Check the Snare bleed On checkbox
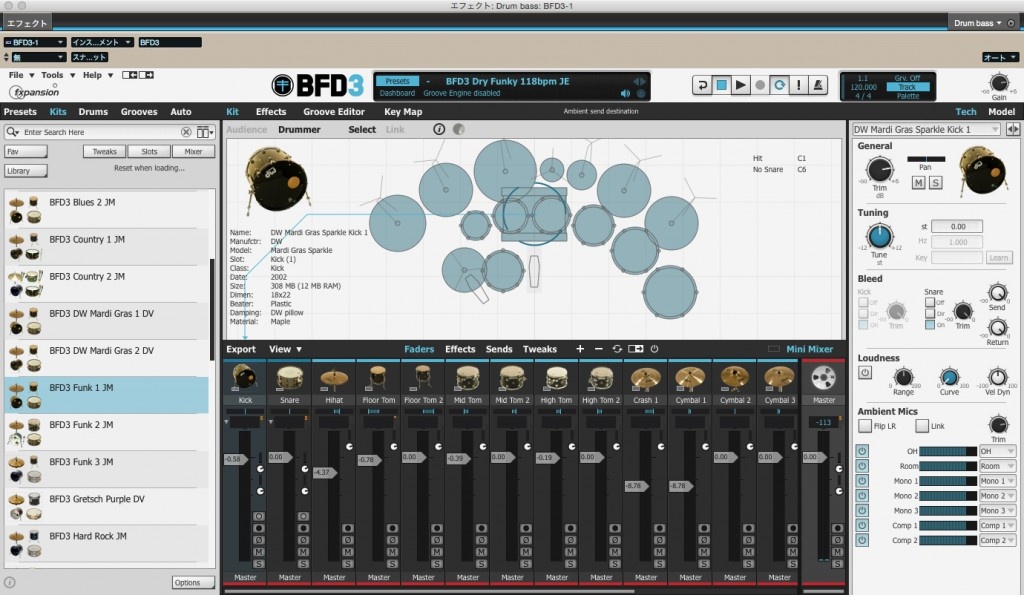 [929, 325]
